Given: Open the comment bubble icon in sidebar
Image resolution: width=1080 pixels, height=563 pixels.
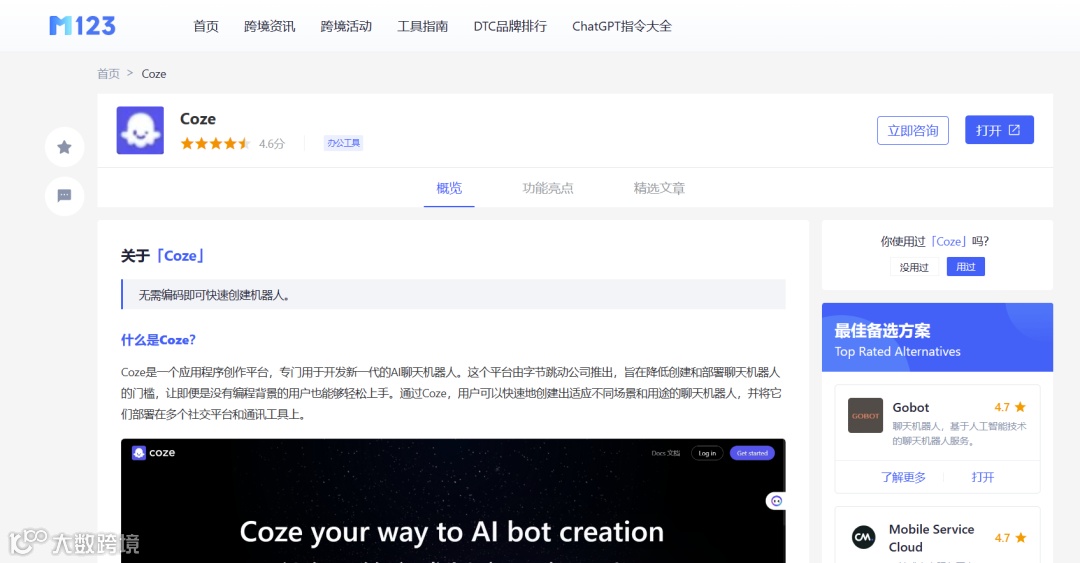Looking at the screenshot, I should tap(64, 196).
